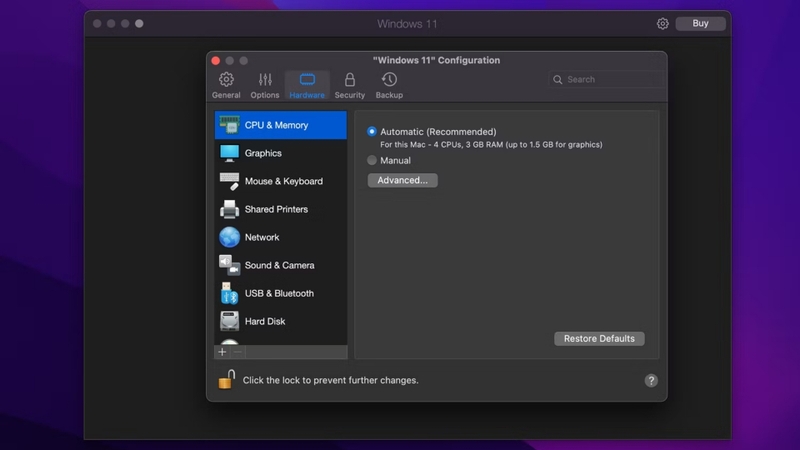Screen dimensions: 800x450
Task: Click the Search field in Configuration window
Action: pyautogui.click(x=606, y=80)
